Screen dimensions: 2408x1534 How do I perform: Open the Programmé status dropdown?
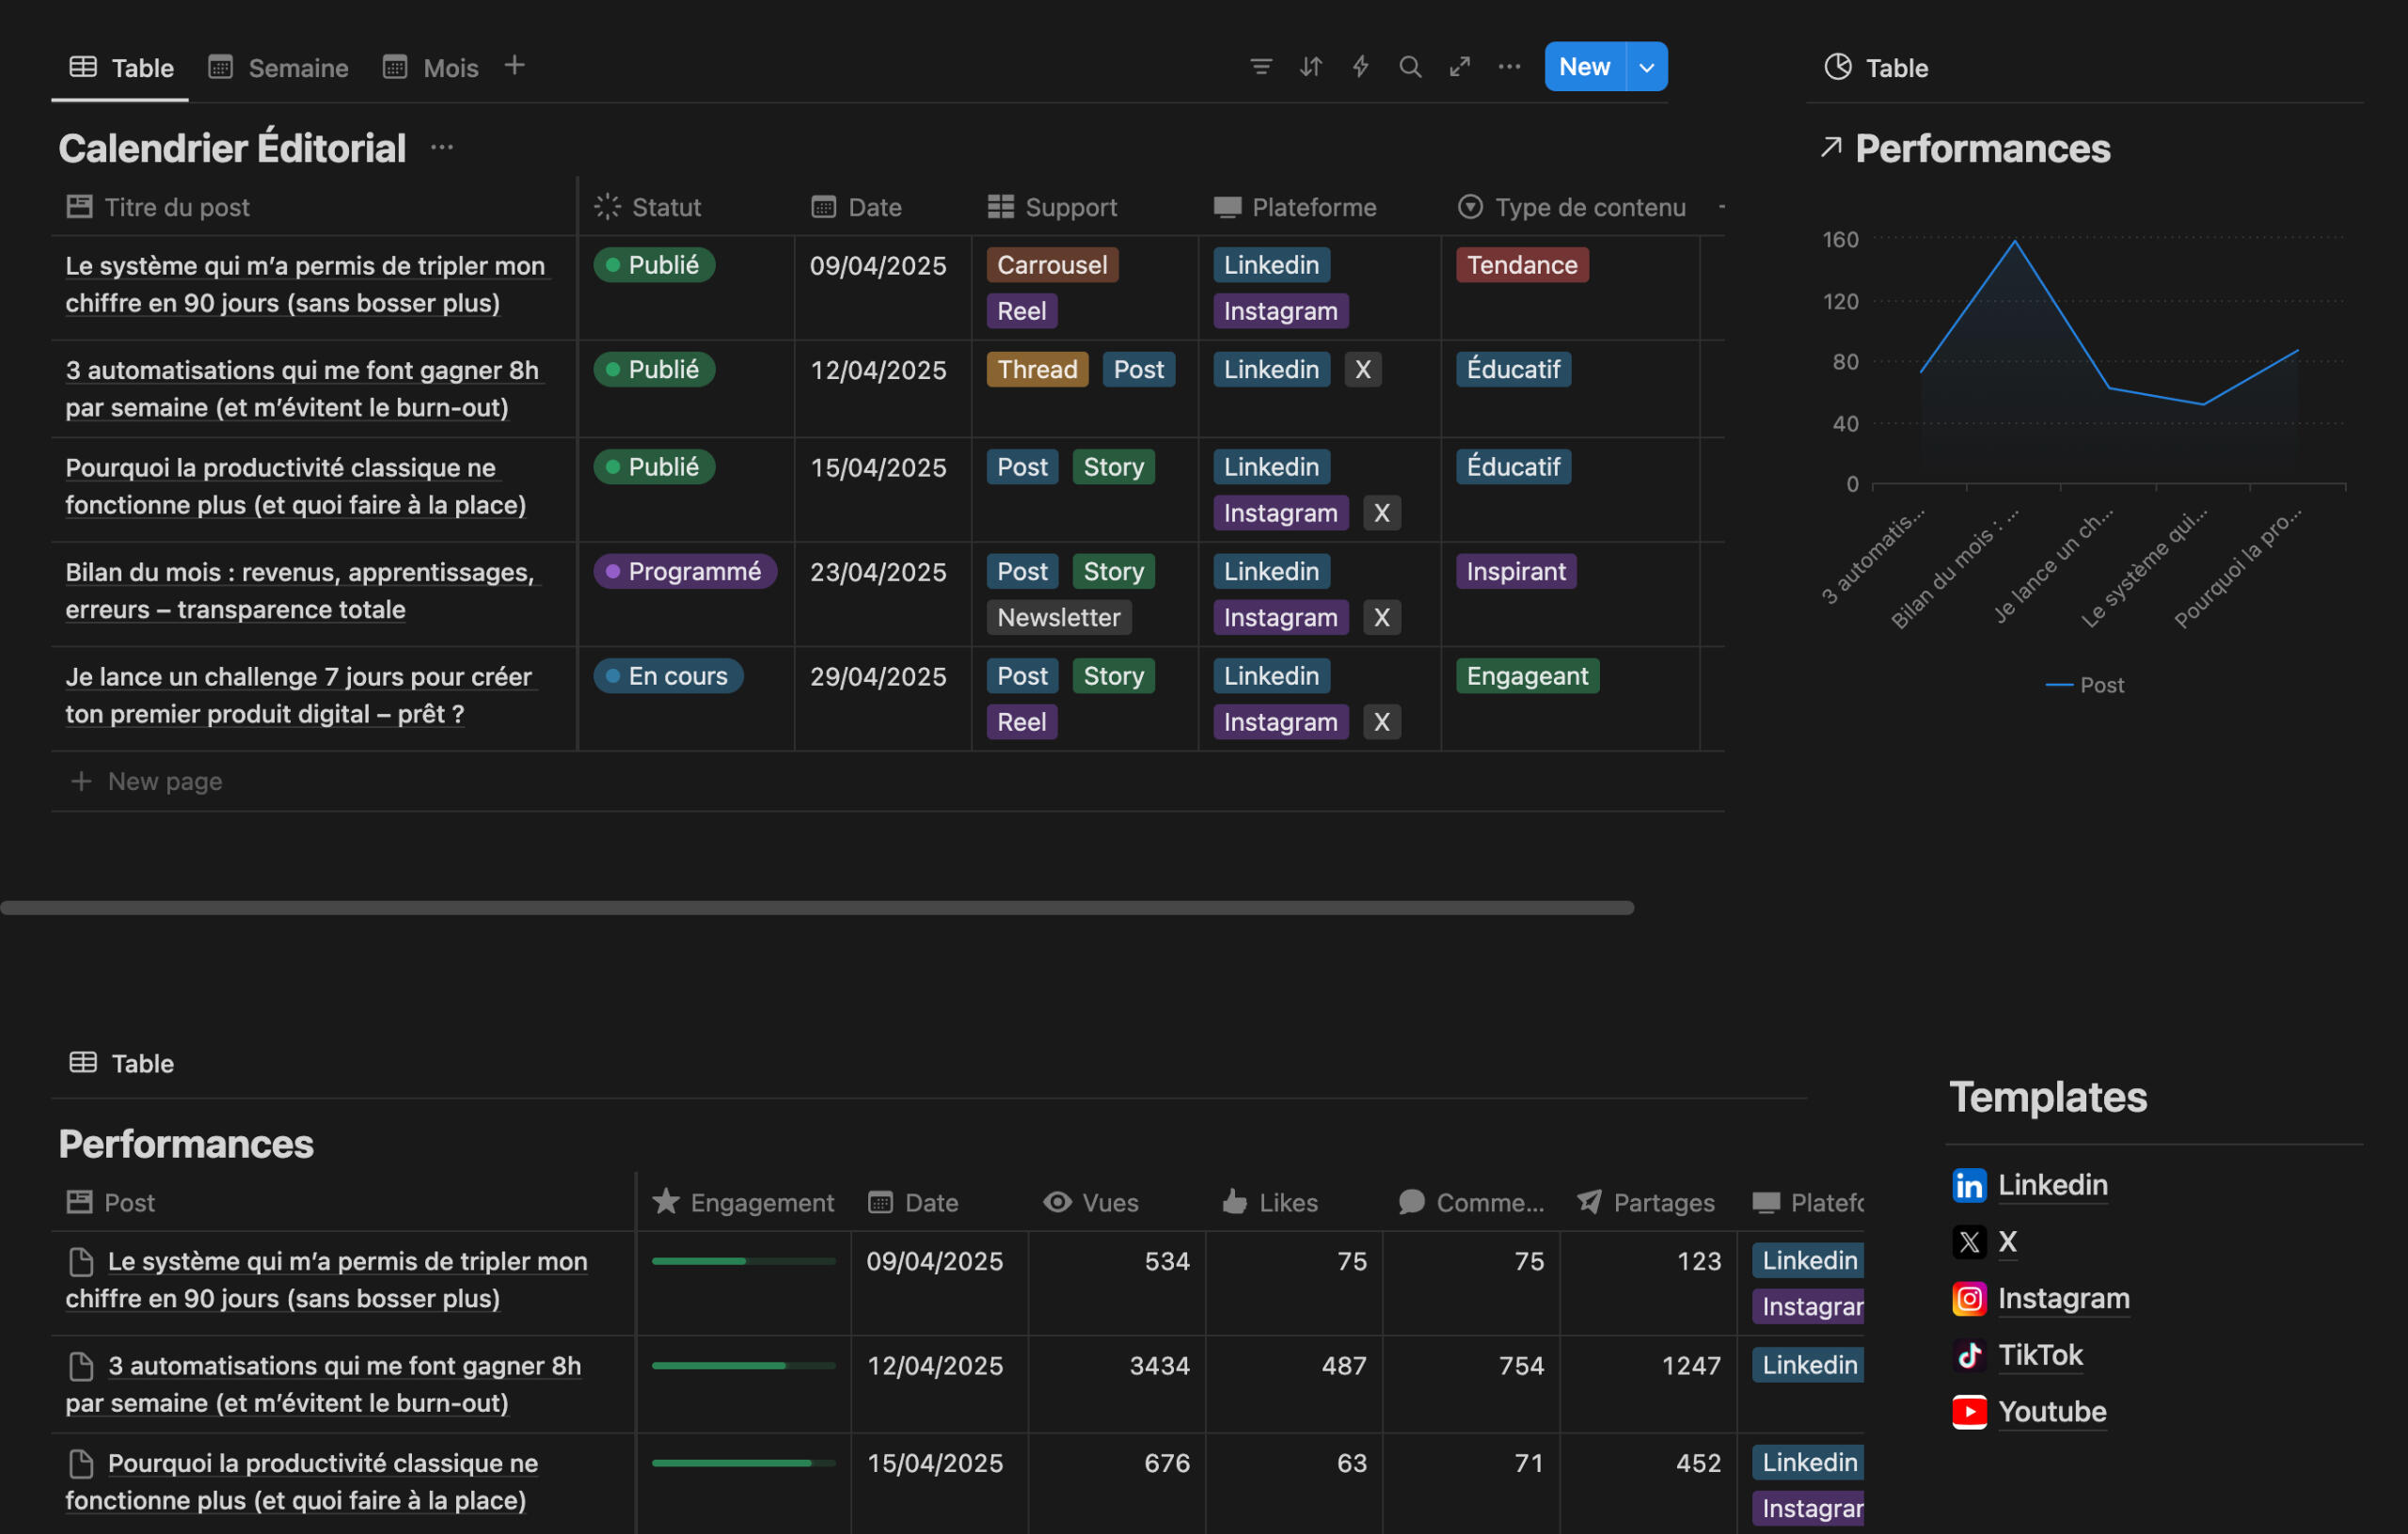(x=685, y=572)
